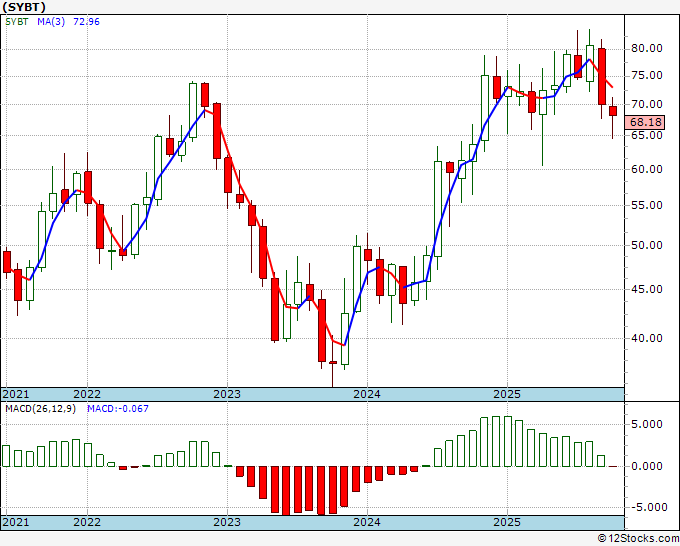The height and width of the screenshot is (546, 680).
Task: Click the MACD:-0.067 value label
Action: [x=118, y=409]
